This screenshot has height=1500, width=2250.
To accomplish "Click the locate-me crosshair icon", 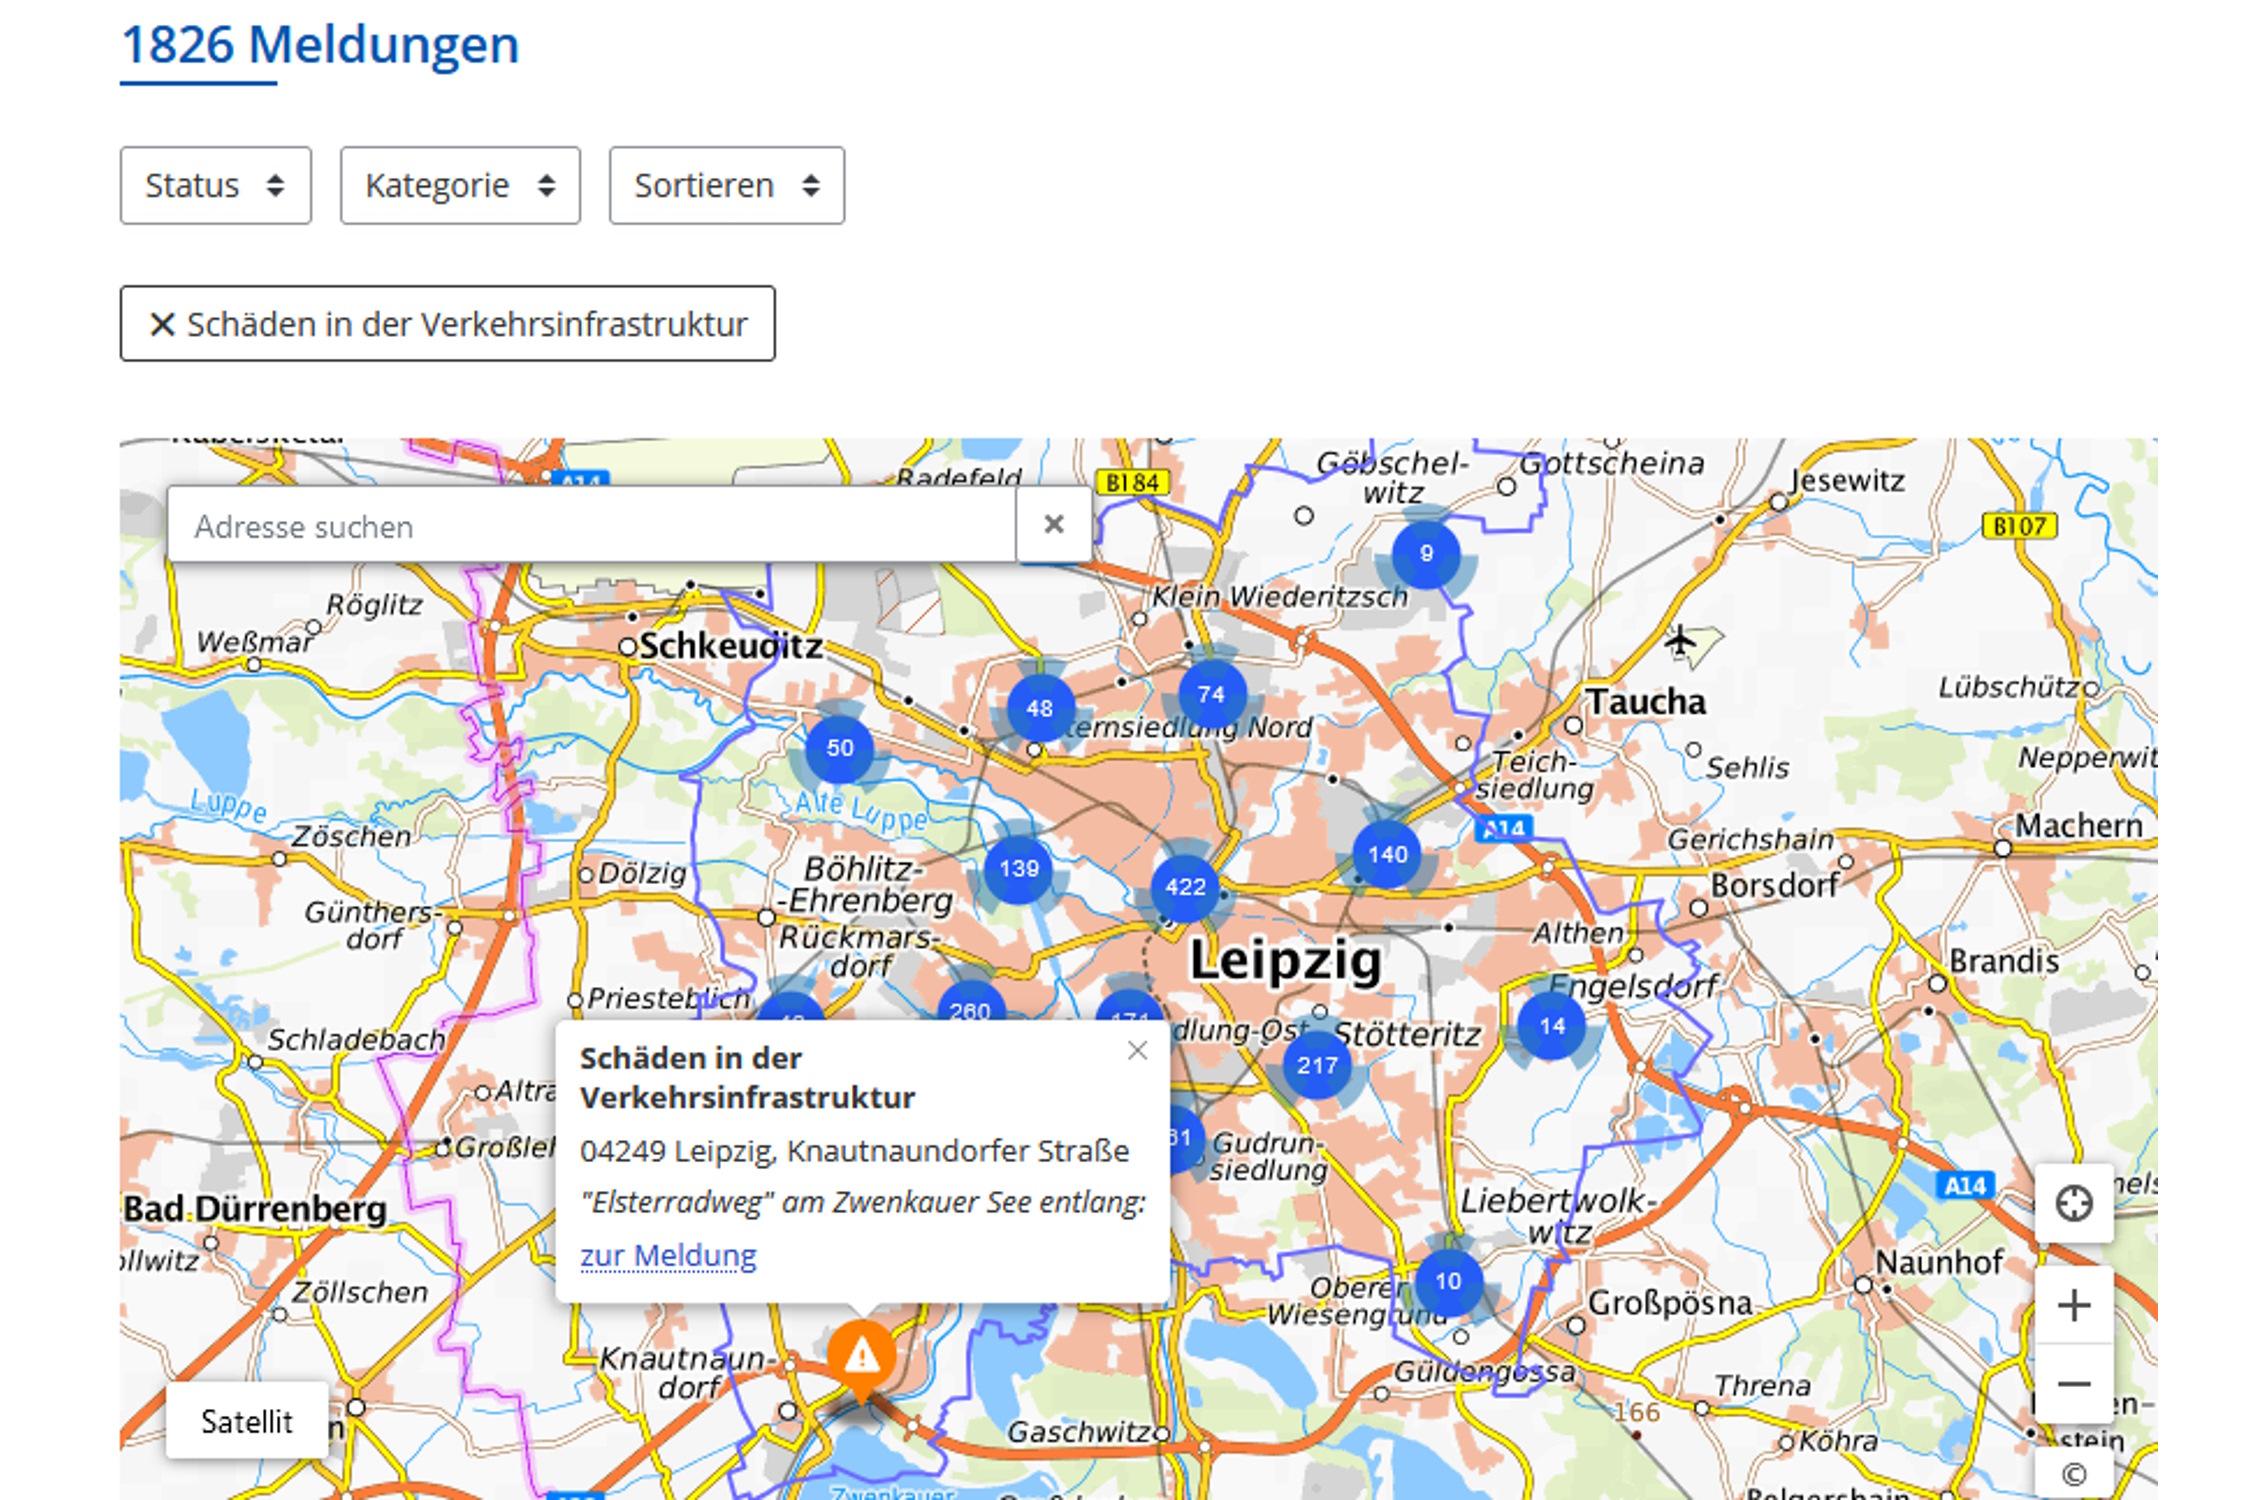I will (x=2073, y=1203).
